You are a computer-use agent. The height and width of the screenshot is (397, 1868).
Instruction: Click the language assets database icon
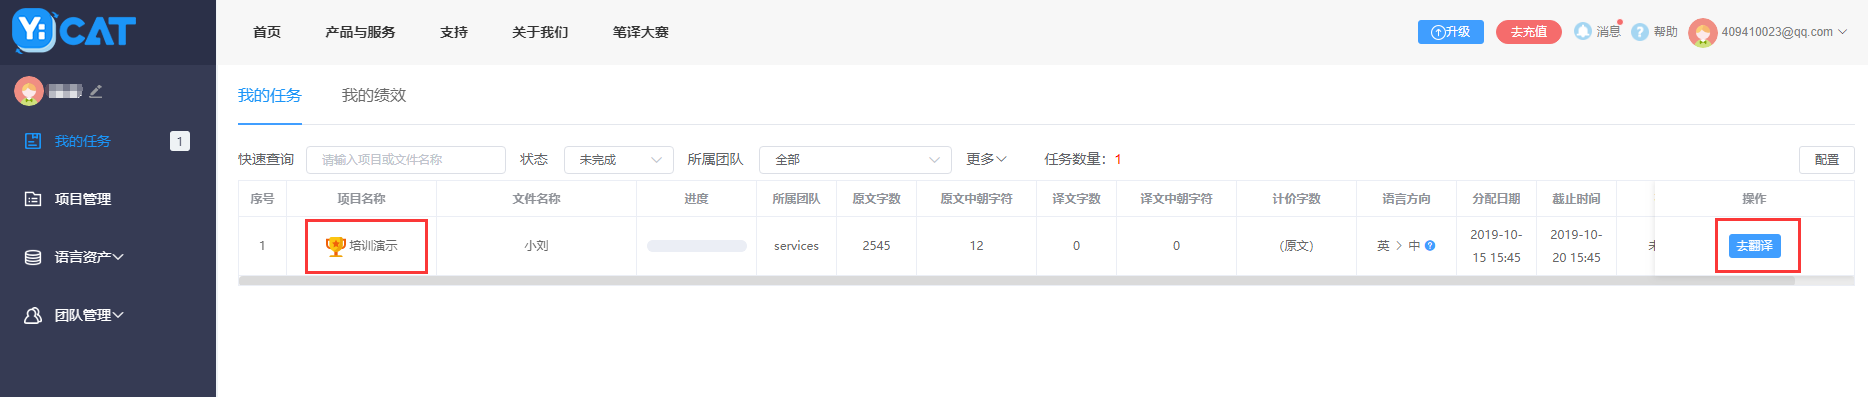click(x=33, y=257)
